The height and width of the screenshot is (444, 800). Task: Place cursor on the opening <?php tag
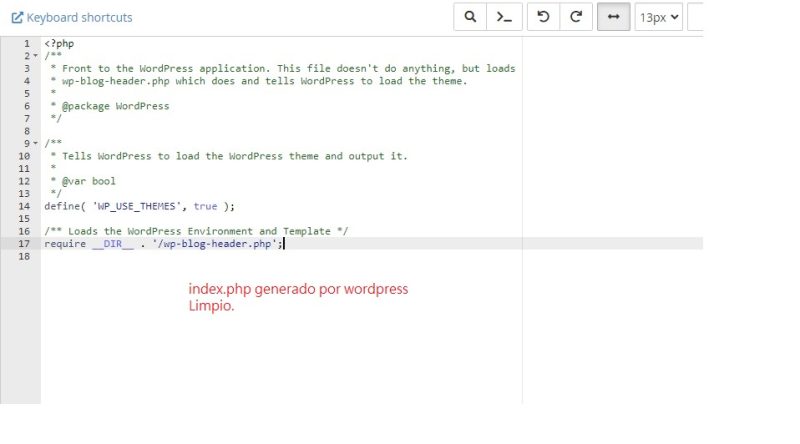pyautogui.click(x=59, y=44)
